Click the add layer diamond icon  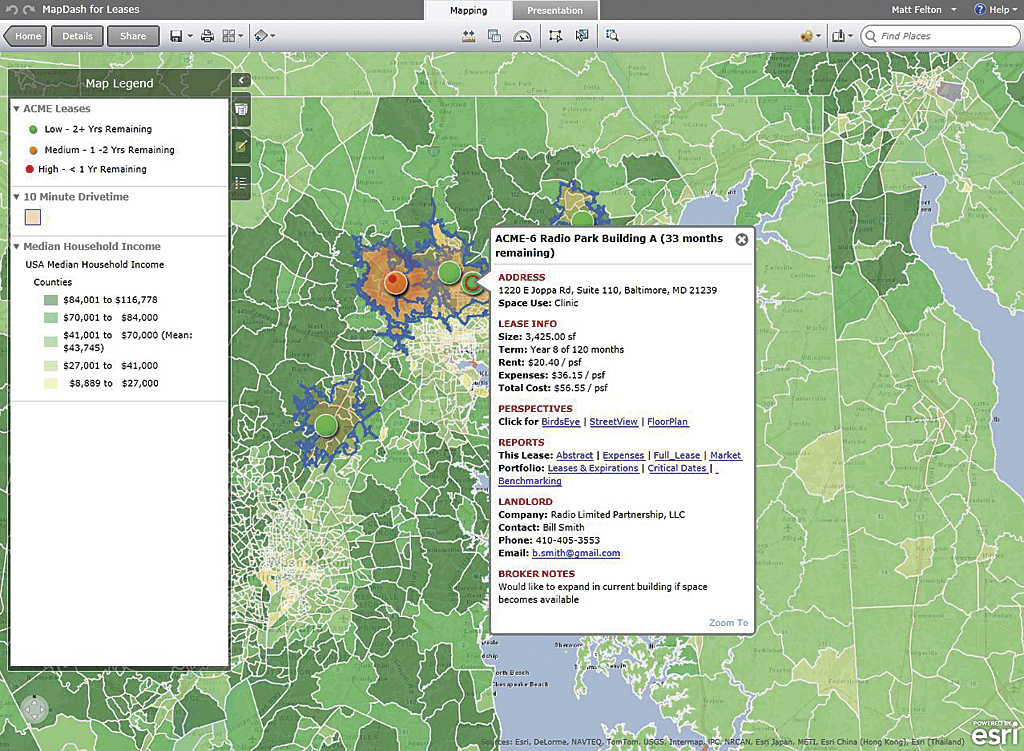(x=261, y=36)
